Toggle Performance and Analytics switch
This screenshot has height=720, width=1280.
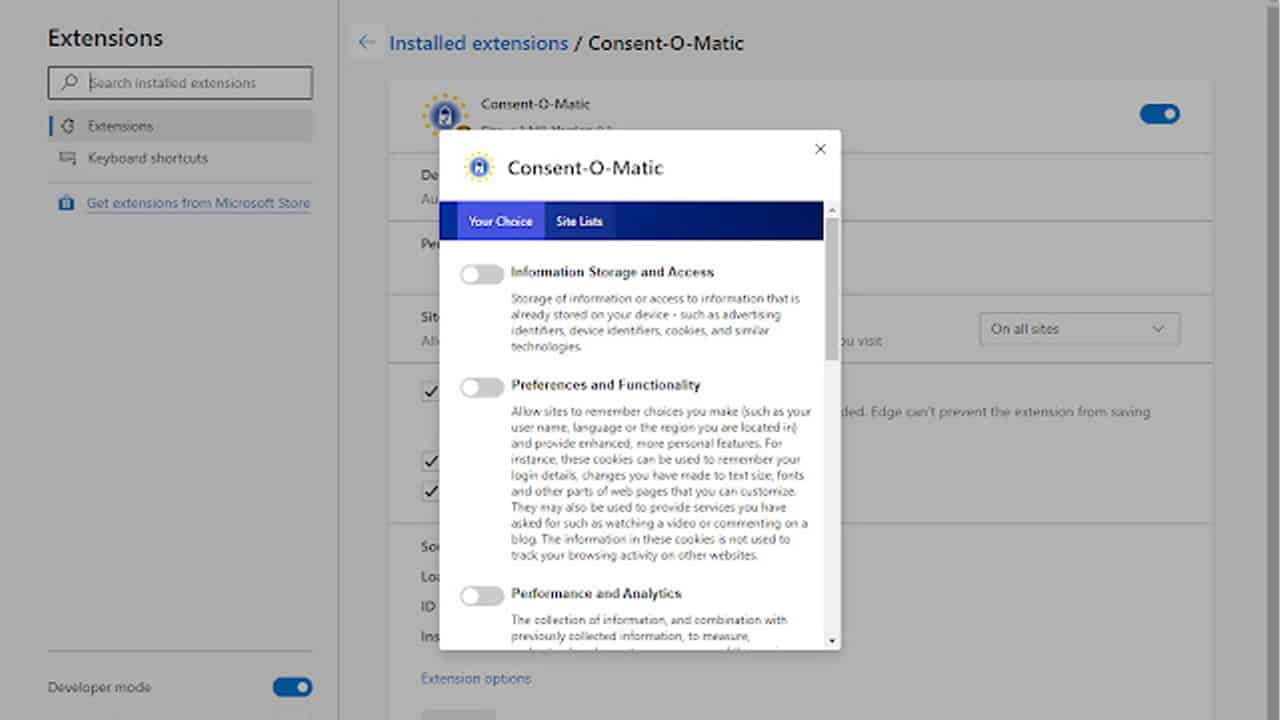coord(482,596)
